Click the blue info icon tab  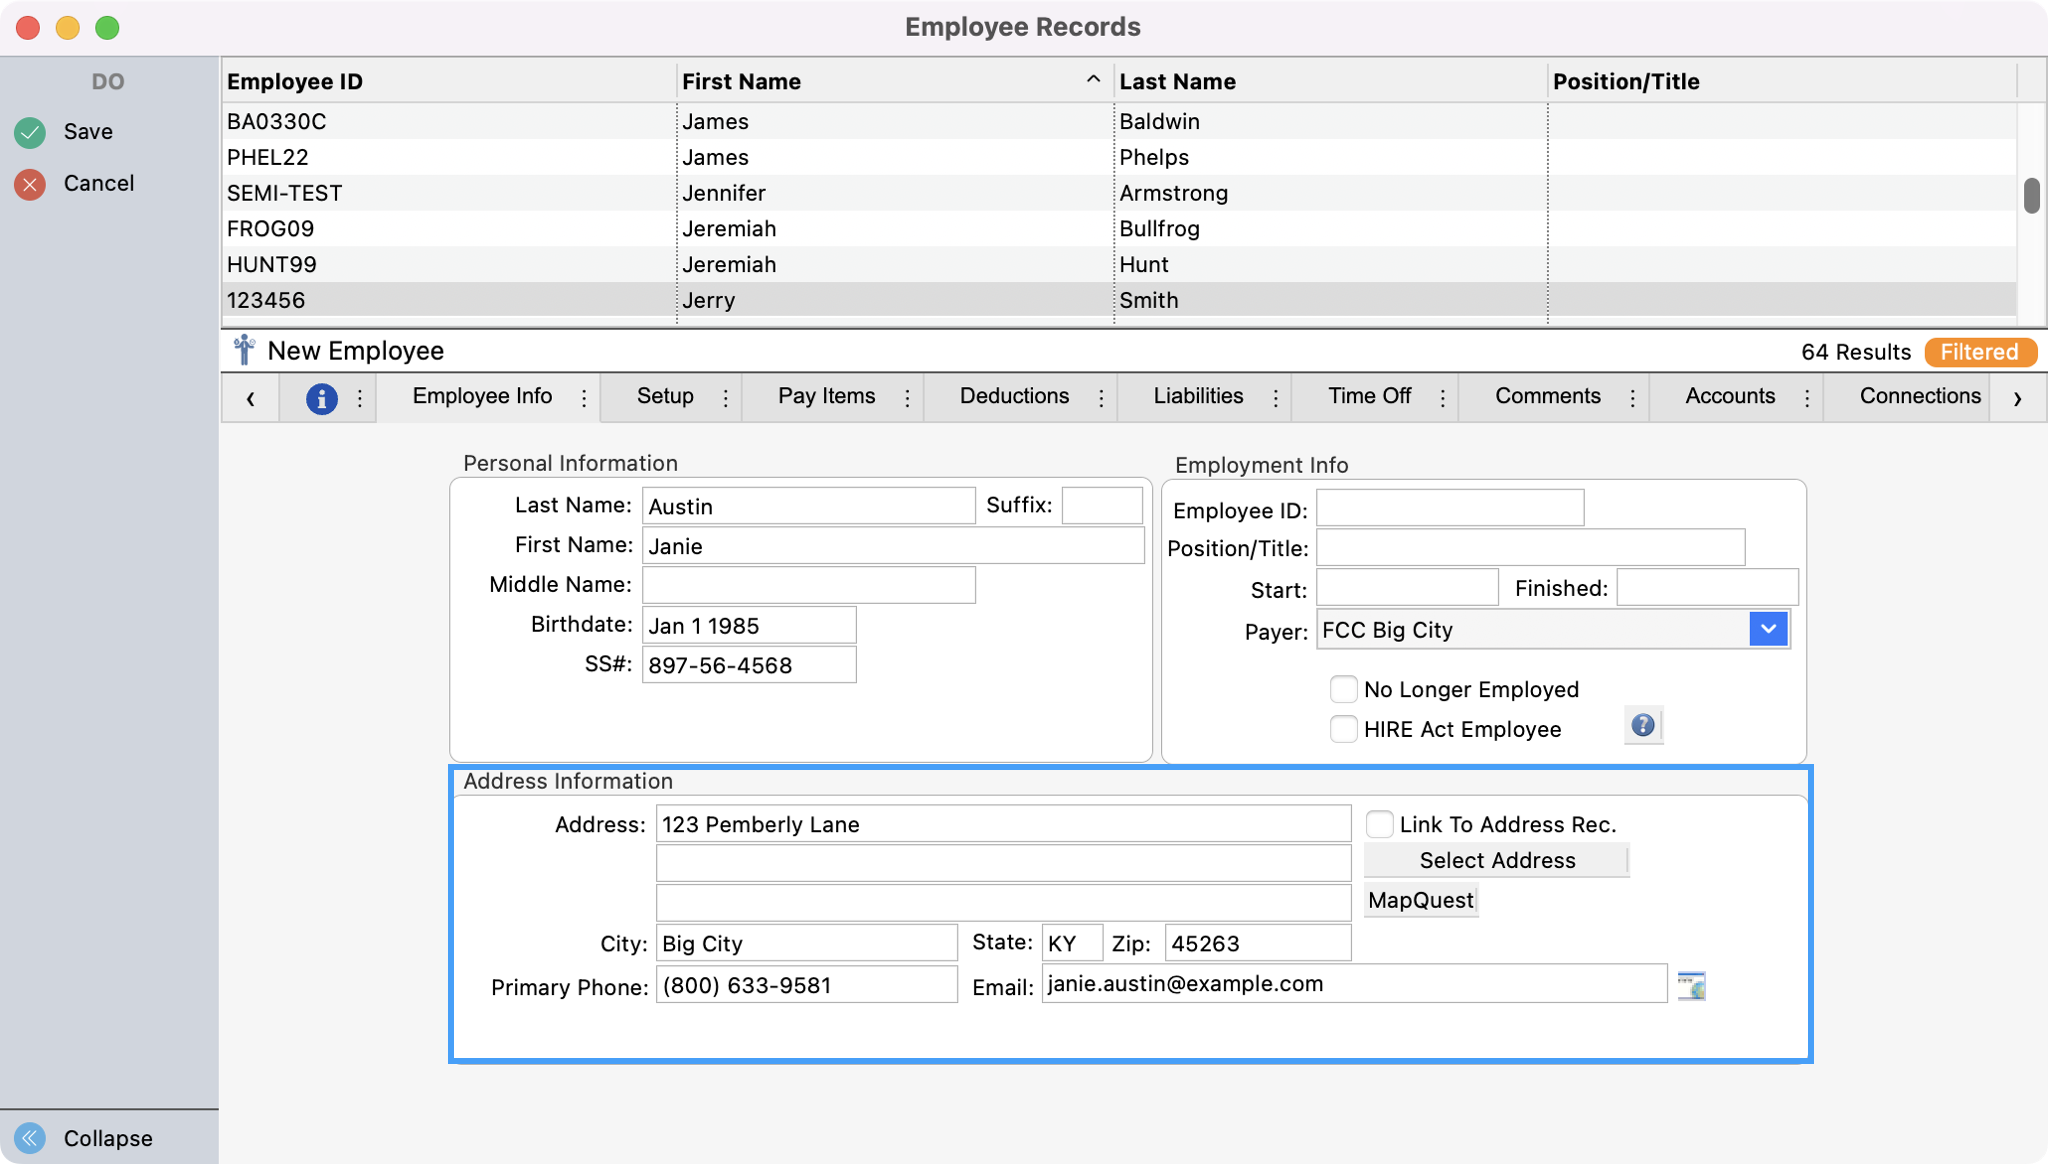point(321,398)
